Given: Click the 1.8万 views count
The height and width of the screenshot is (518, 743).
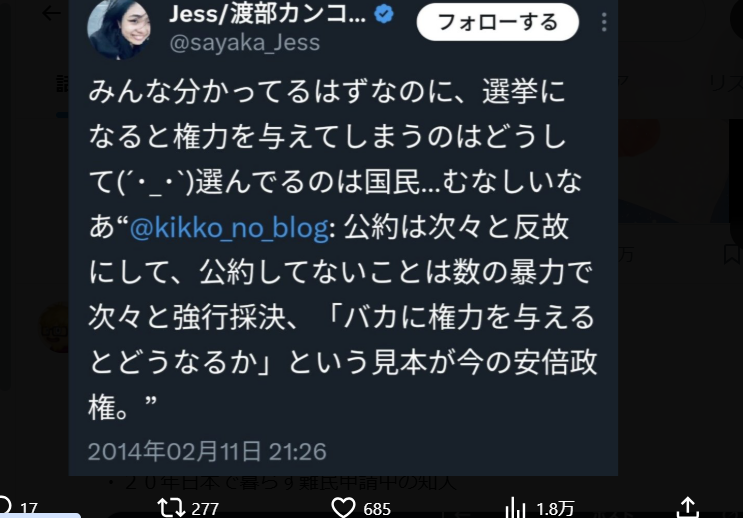Looking at the screenshot, I should [555, 509].
